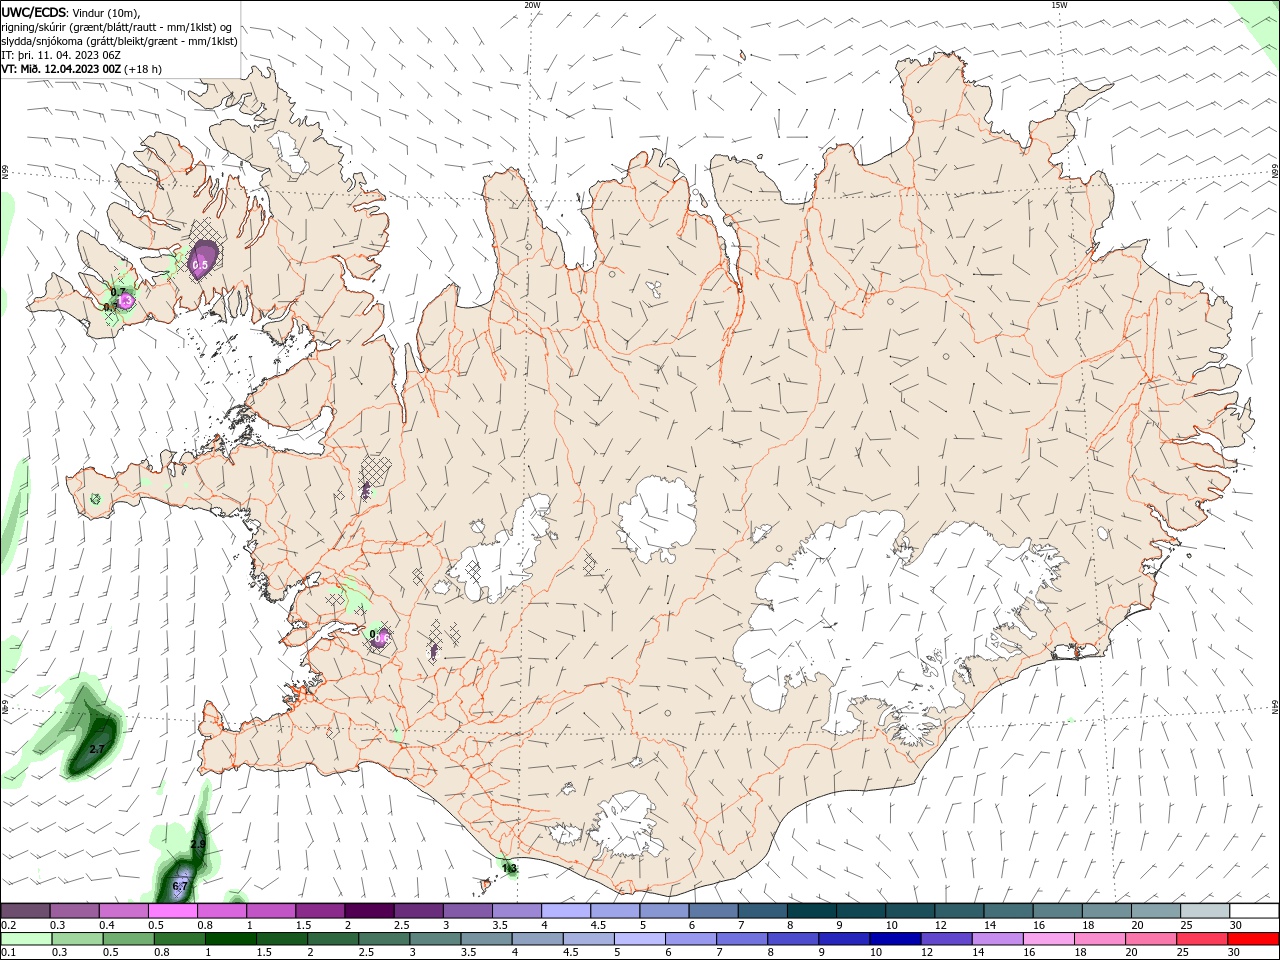Click the 'slydda/snjókoma' snow description line
The width and height of the screenshot is (1280, 960).
[120, 41]
